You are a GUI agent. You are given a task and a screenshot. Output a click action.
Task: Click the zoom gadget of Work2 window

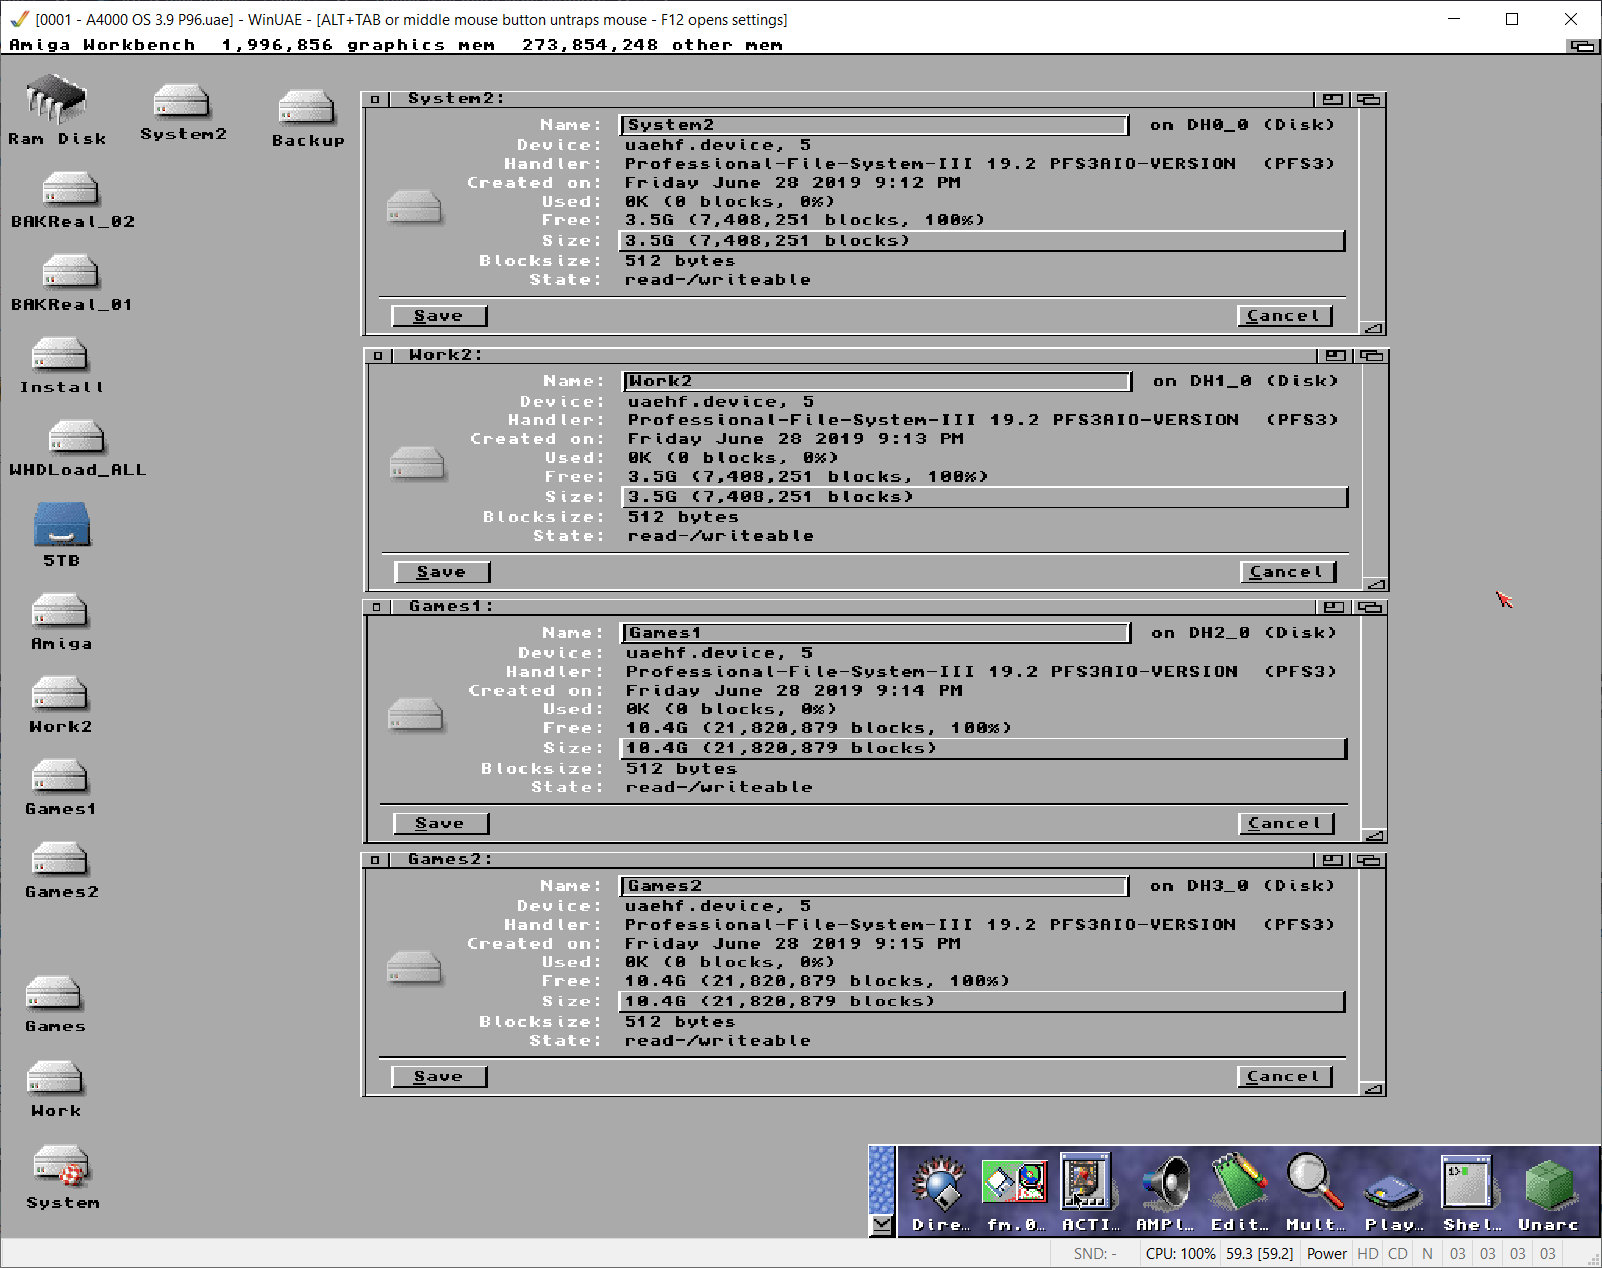tap(1335, 355)
